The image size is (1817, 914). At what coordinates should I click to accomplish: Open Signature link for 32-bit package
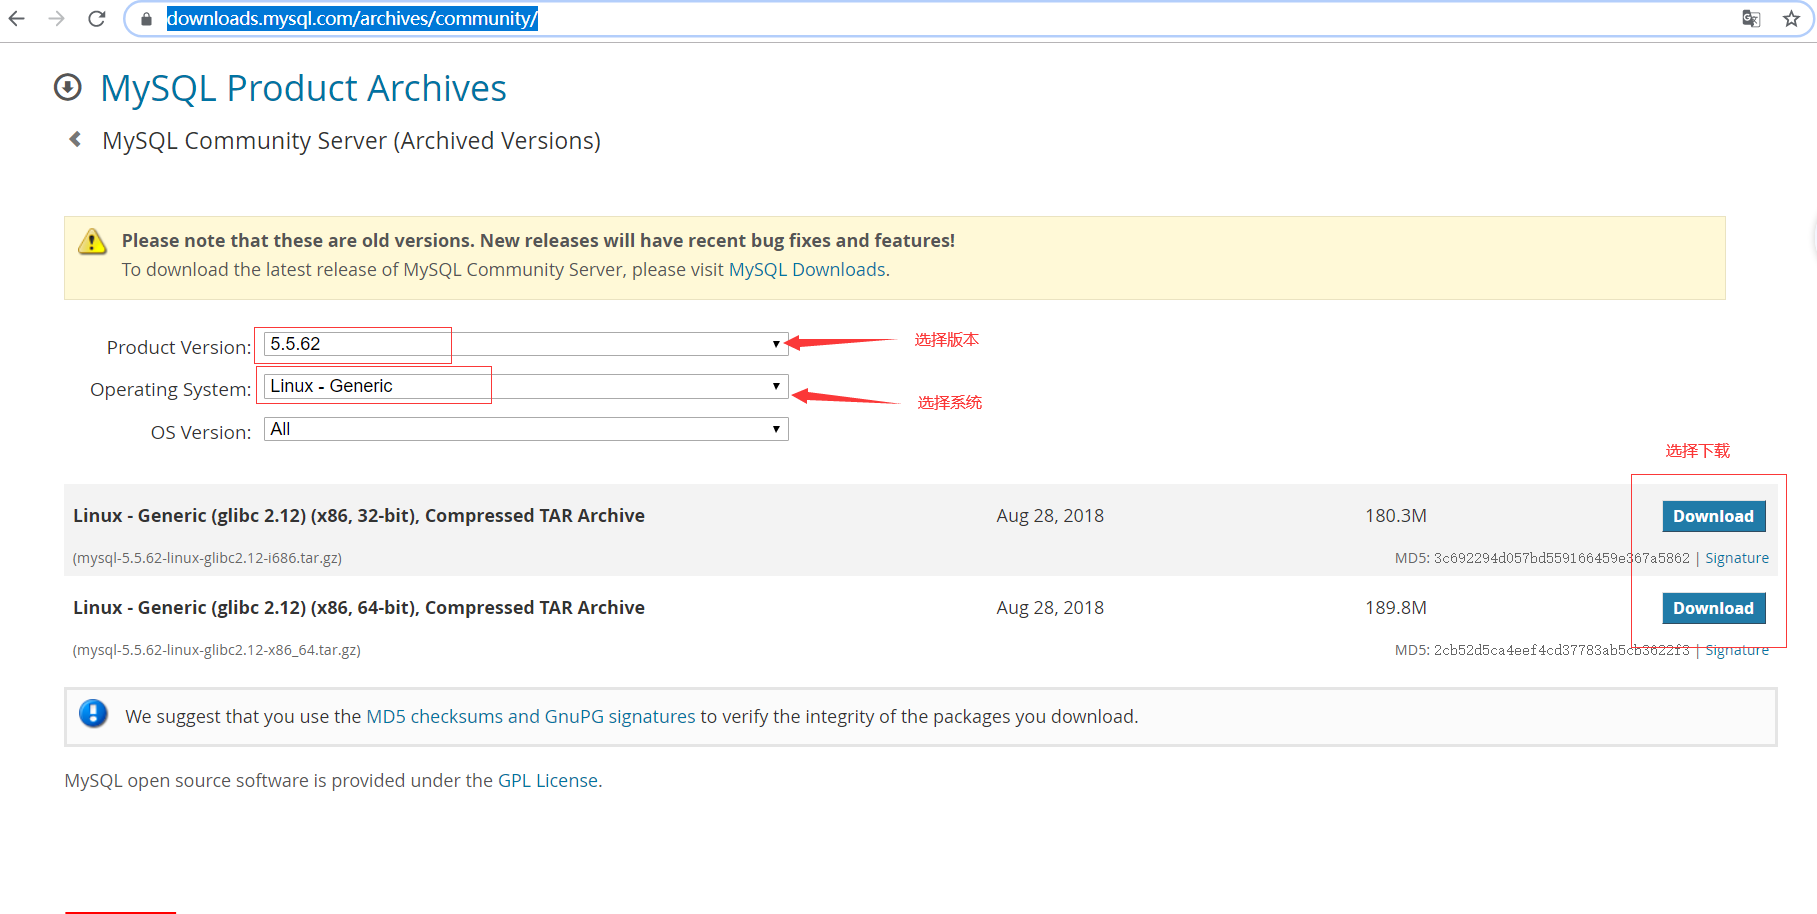coord(1737,558)
